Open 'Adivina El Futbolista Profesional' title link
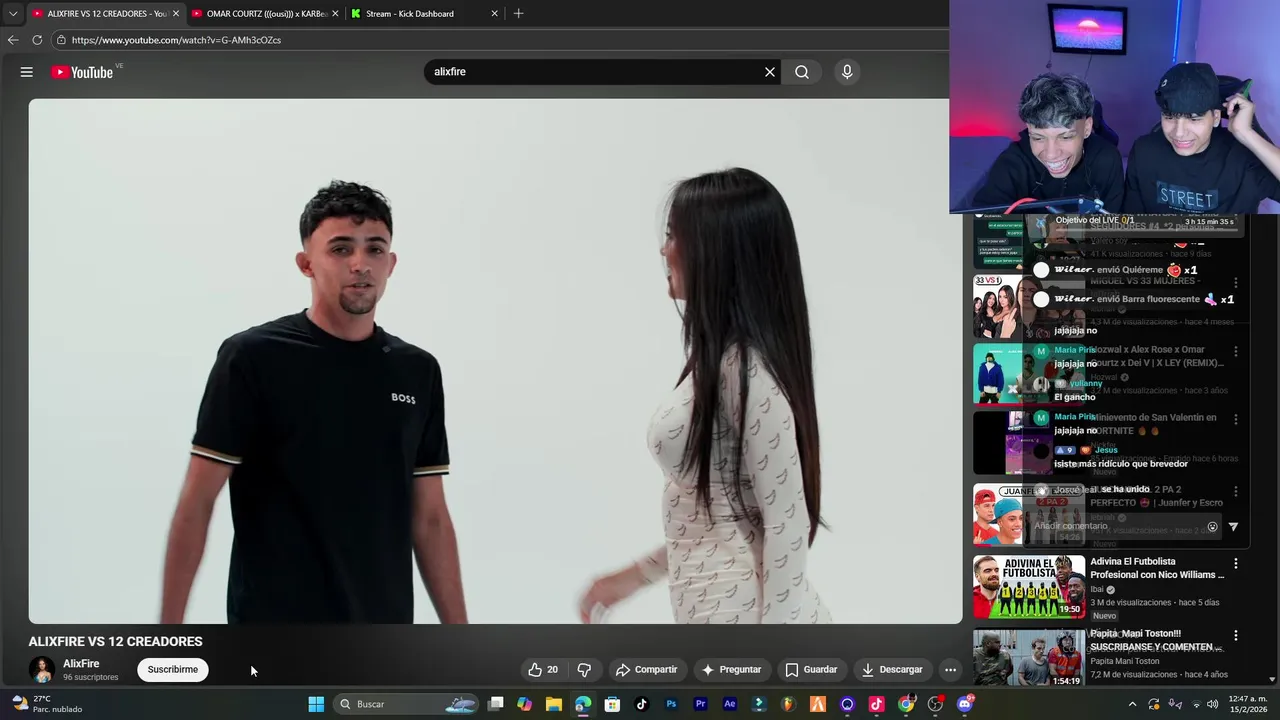The image size is (1280, 720). (x=1157, y=568)
